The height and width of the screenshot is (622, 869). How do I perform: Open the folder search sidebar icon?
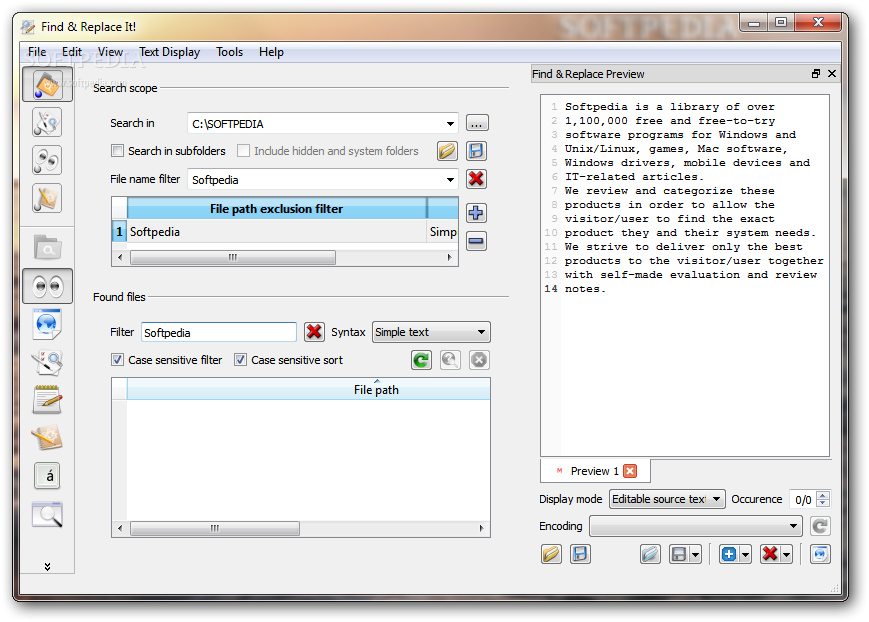47,247
